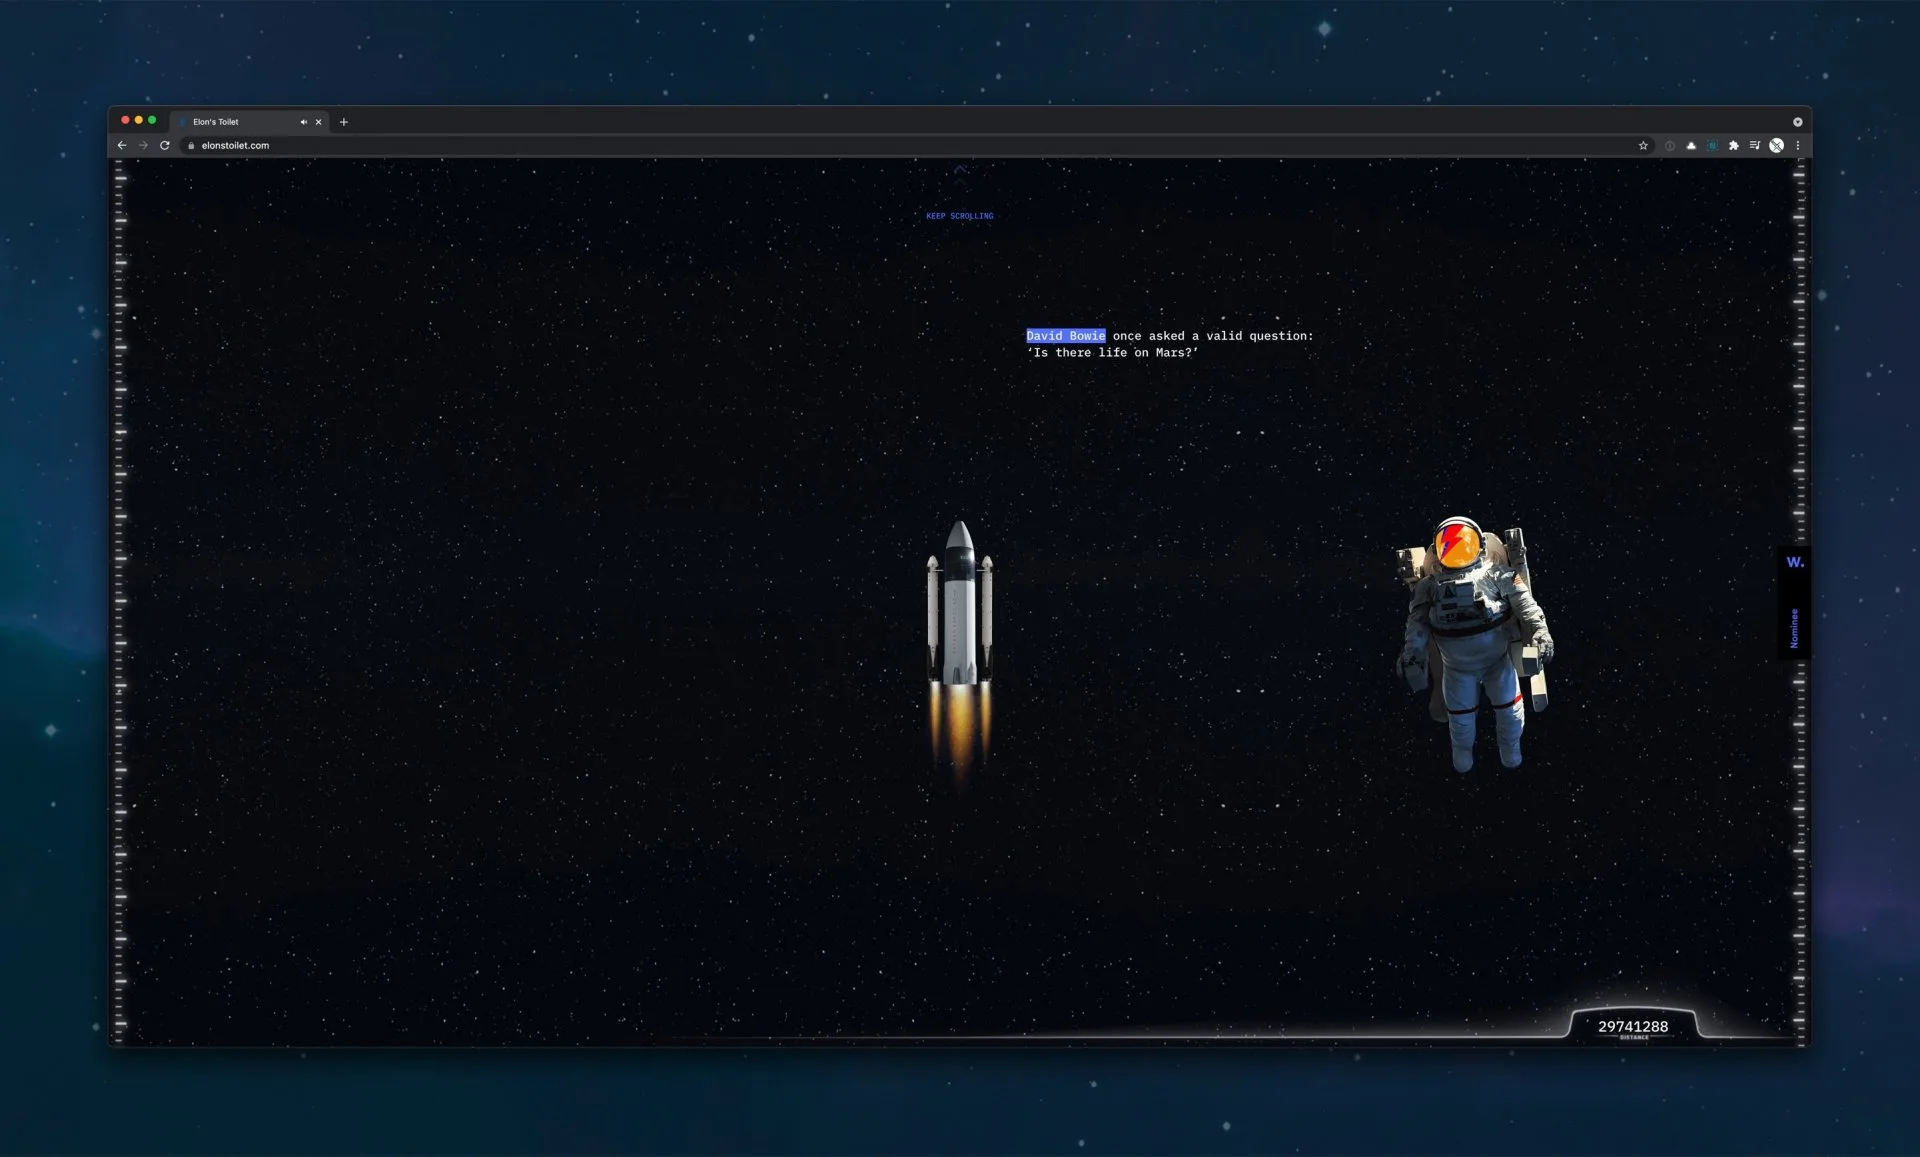Viewport: 1920px width, 1157px height.
Task: Click the Bowie-faced astronaut
Action: click(x=1475, y=643)
